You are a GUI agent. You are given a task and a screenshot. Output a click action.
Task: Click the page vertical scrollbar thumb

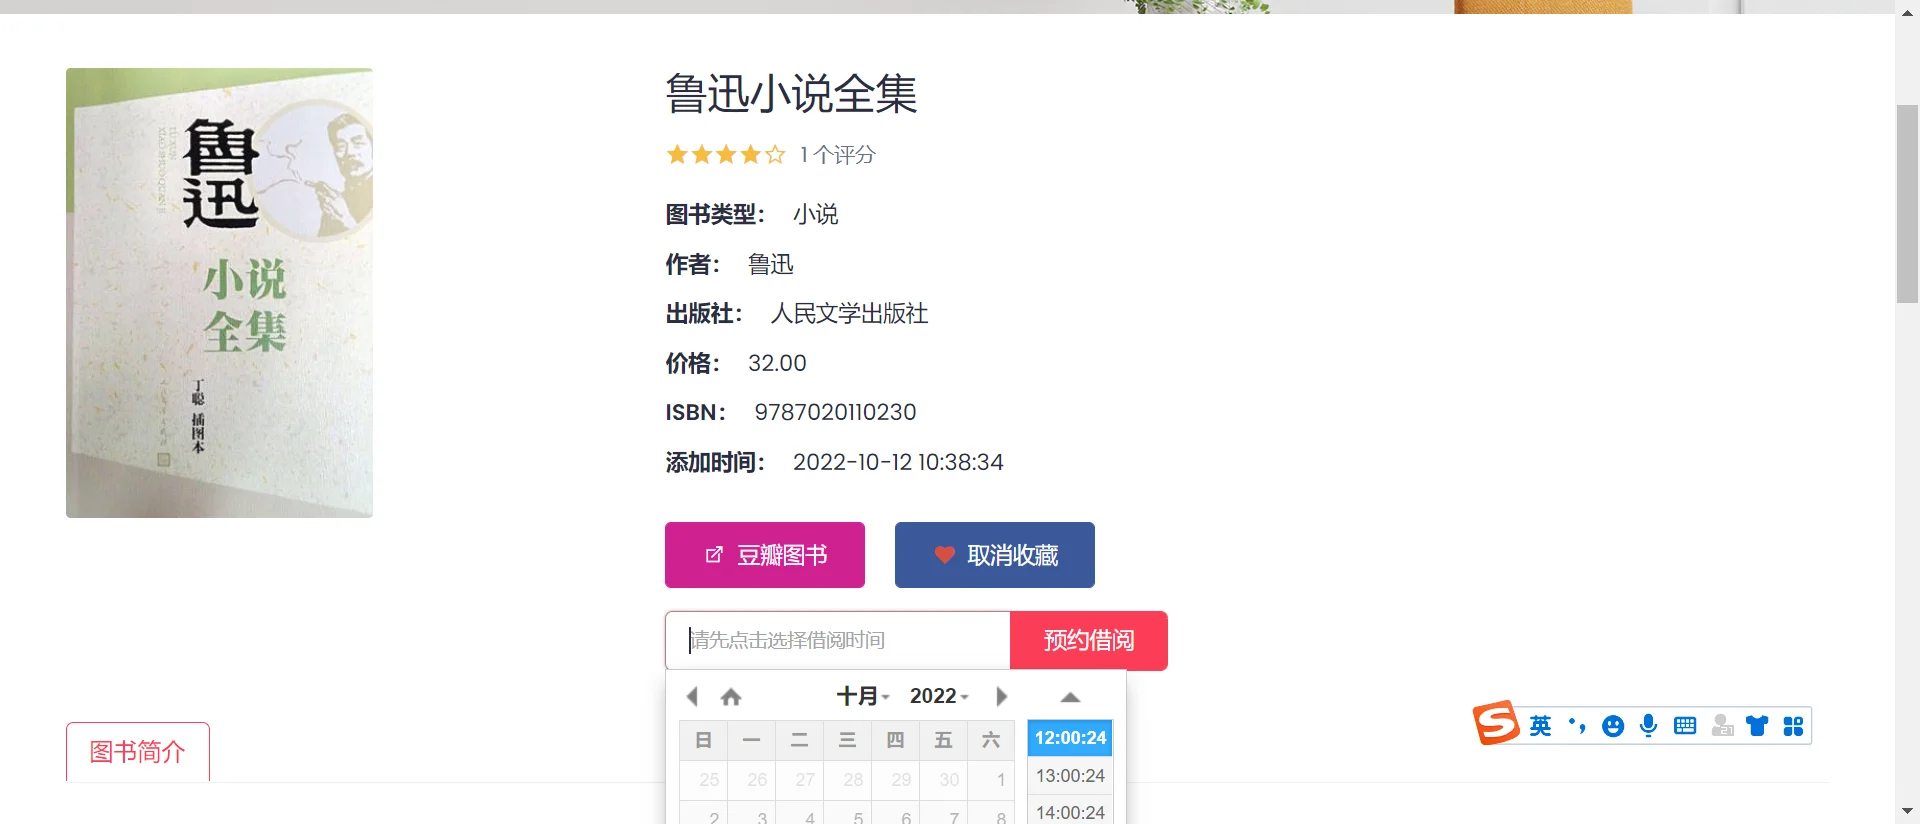(x=1907, y=203)
